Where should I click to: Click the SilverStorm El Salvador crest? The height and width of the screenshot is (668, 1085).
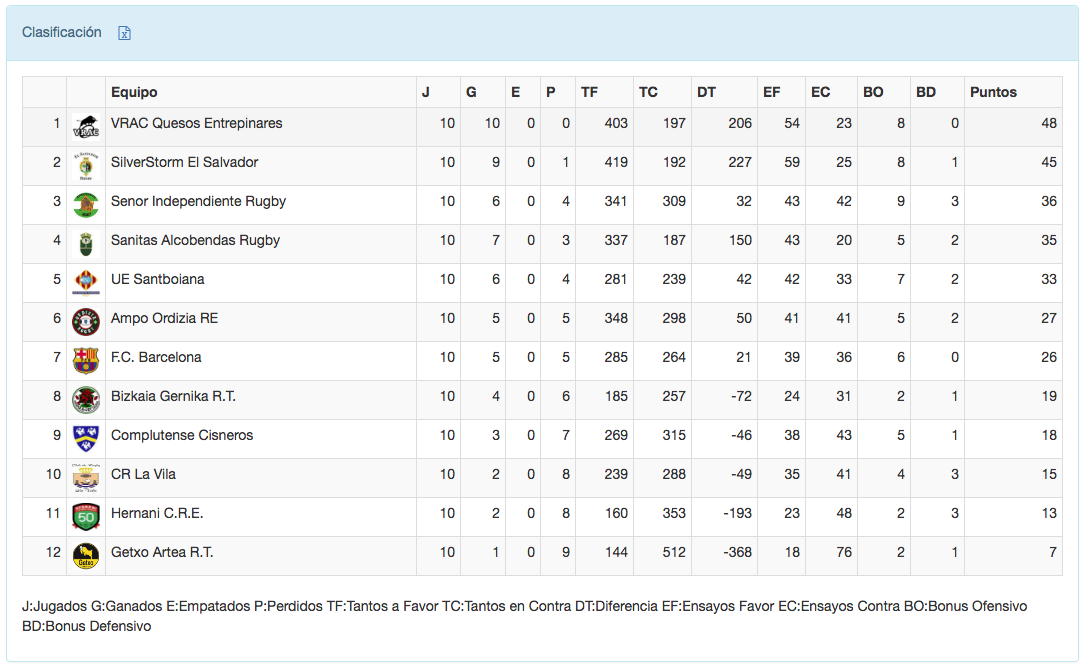coord(86,166)
